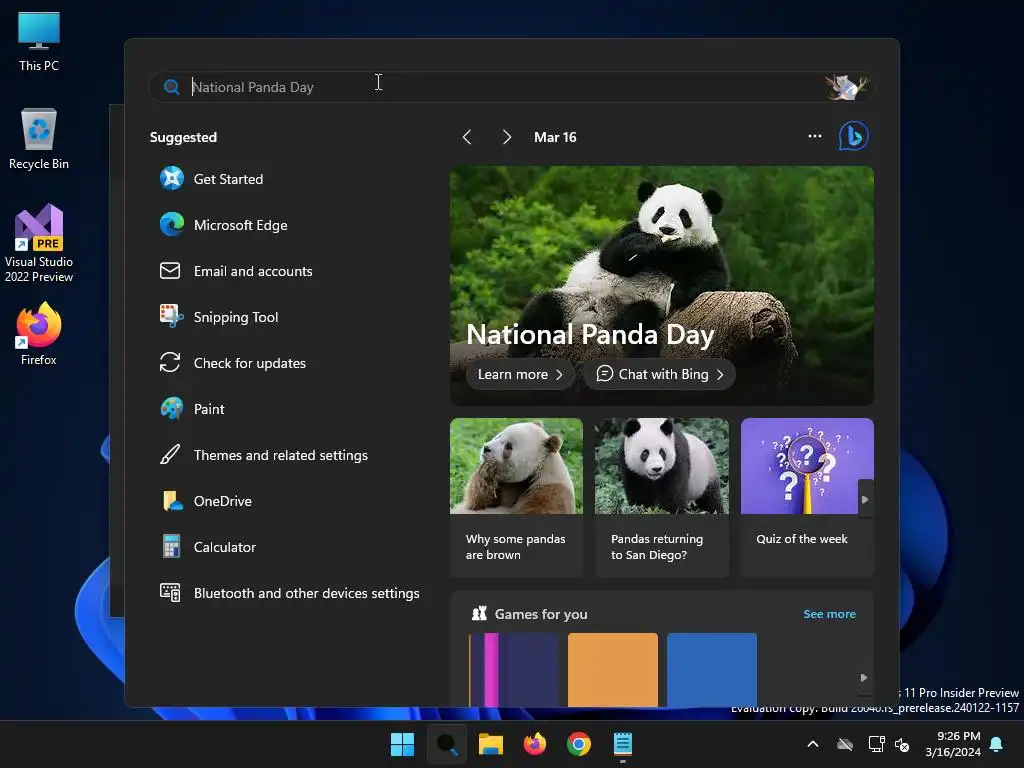Launch Microsoft Edge from suggested list
Image resolution: width=1024 pixels, height=768 pixels.
(172, 225)
